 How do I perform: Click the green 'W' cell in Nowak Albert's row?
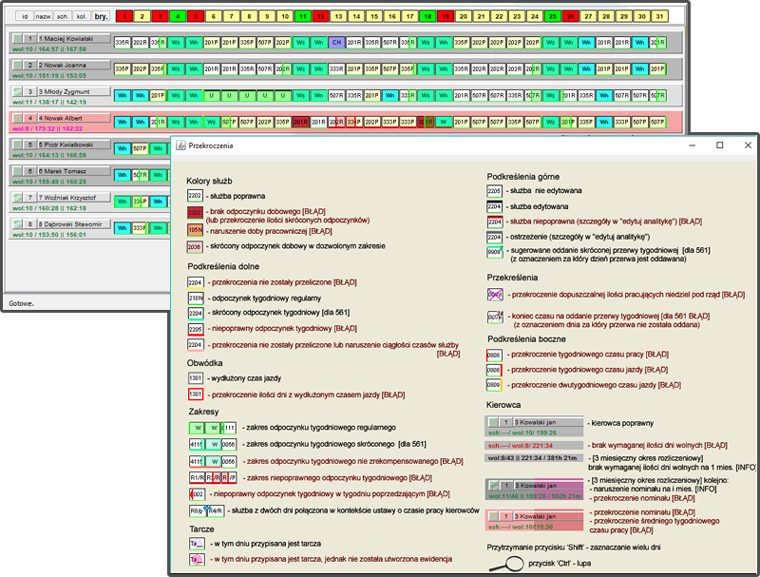coord(443,122)
